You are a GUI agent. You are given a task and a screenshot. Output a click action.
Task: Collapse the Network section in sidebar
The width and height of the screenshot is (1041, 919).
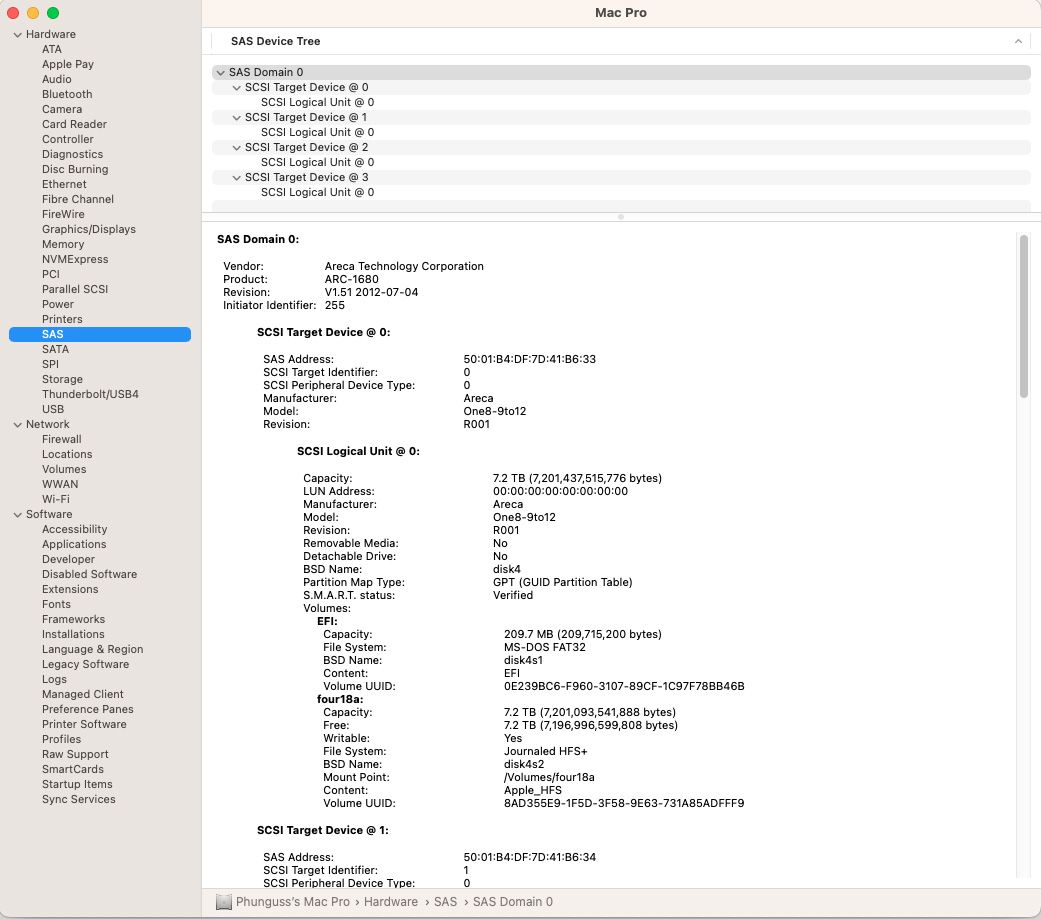[17, 424]
